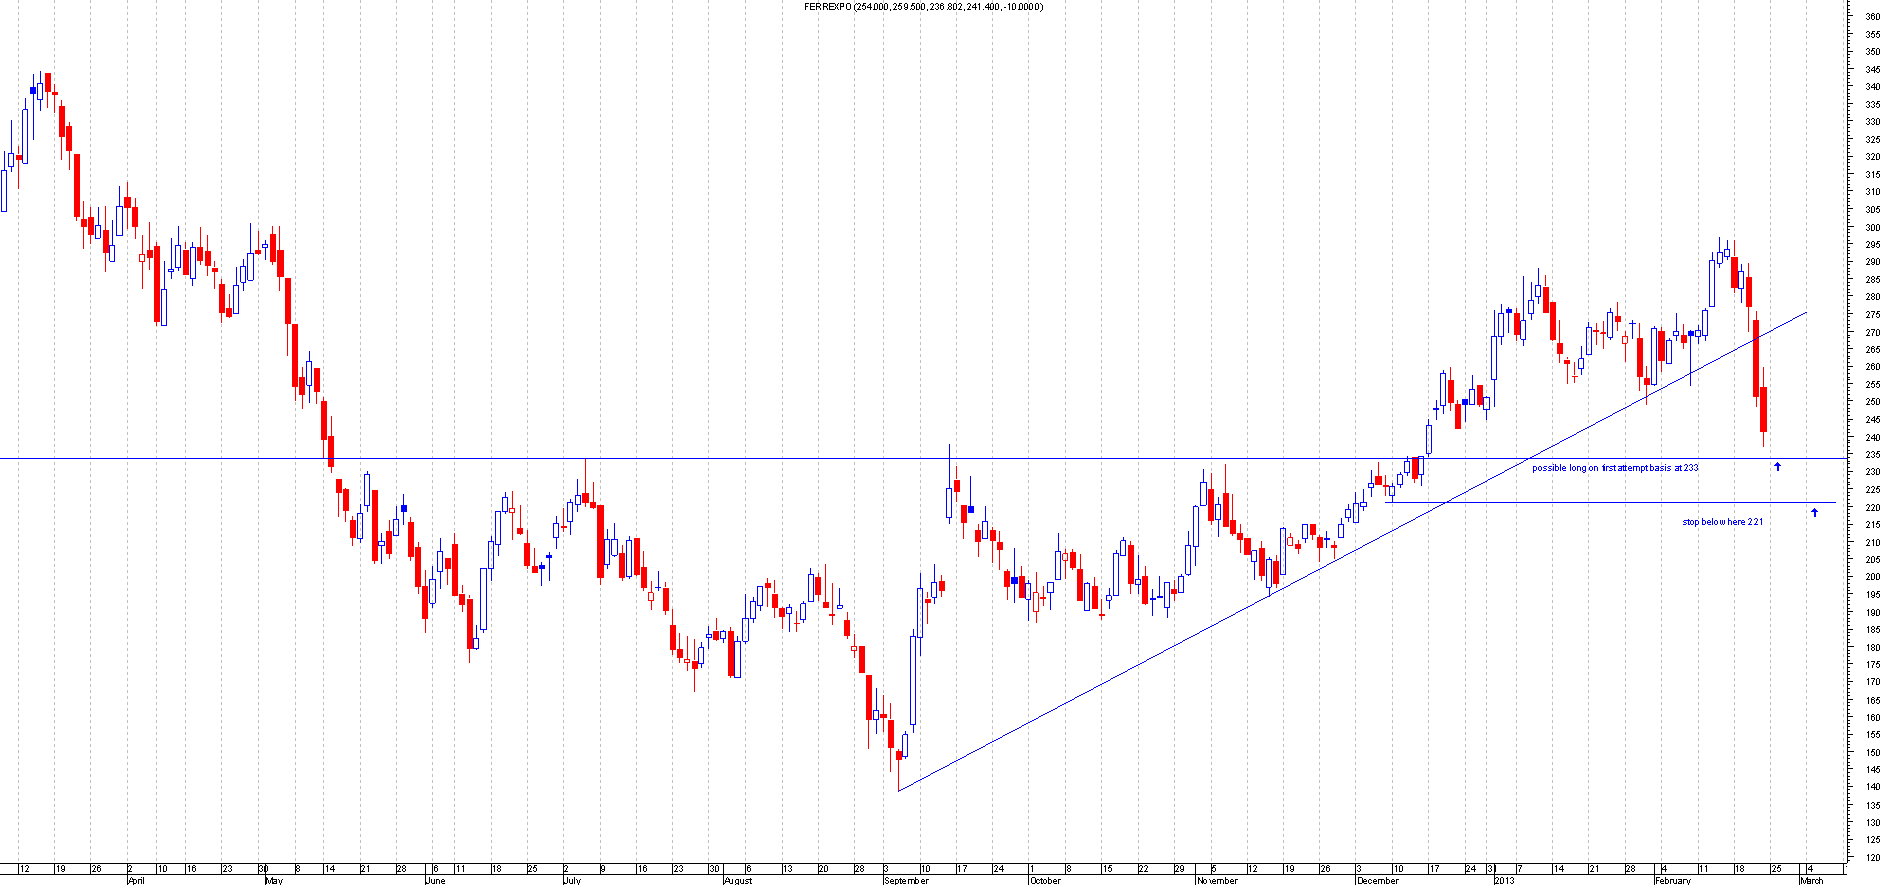The height and width of the screenshot is (885, 1883).
Task: Click the 300 price label on the right axis
Action: [x=1871, y=227]
